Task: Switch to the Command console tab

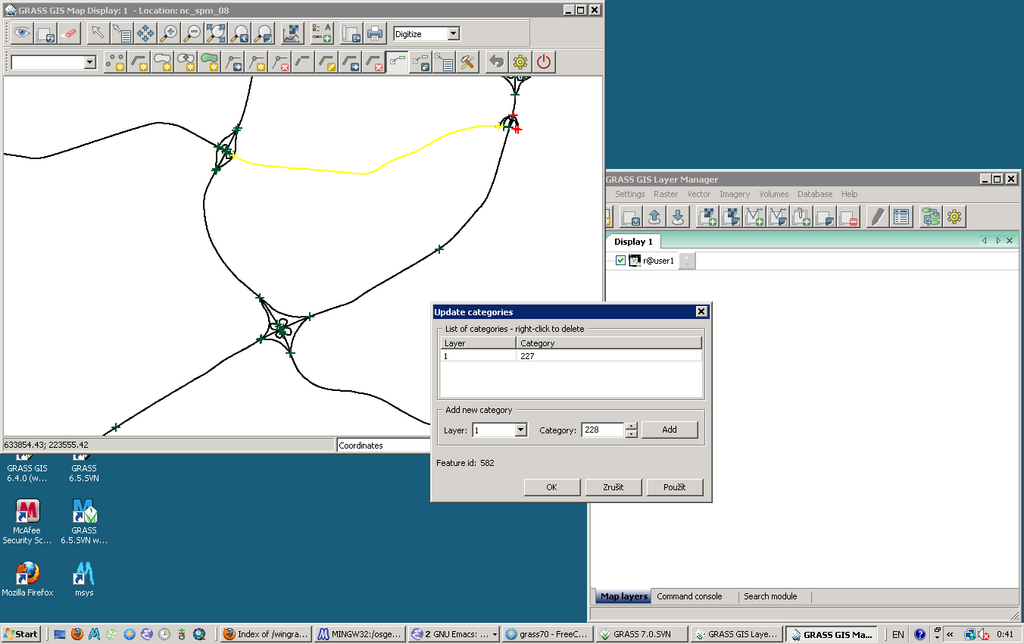Action: point(689,596)
